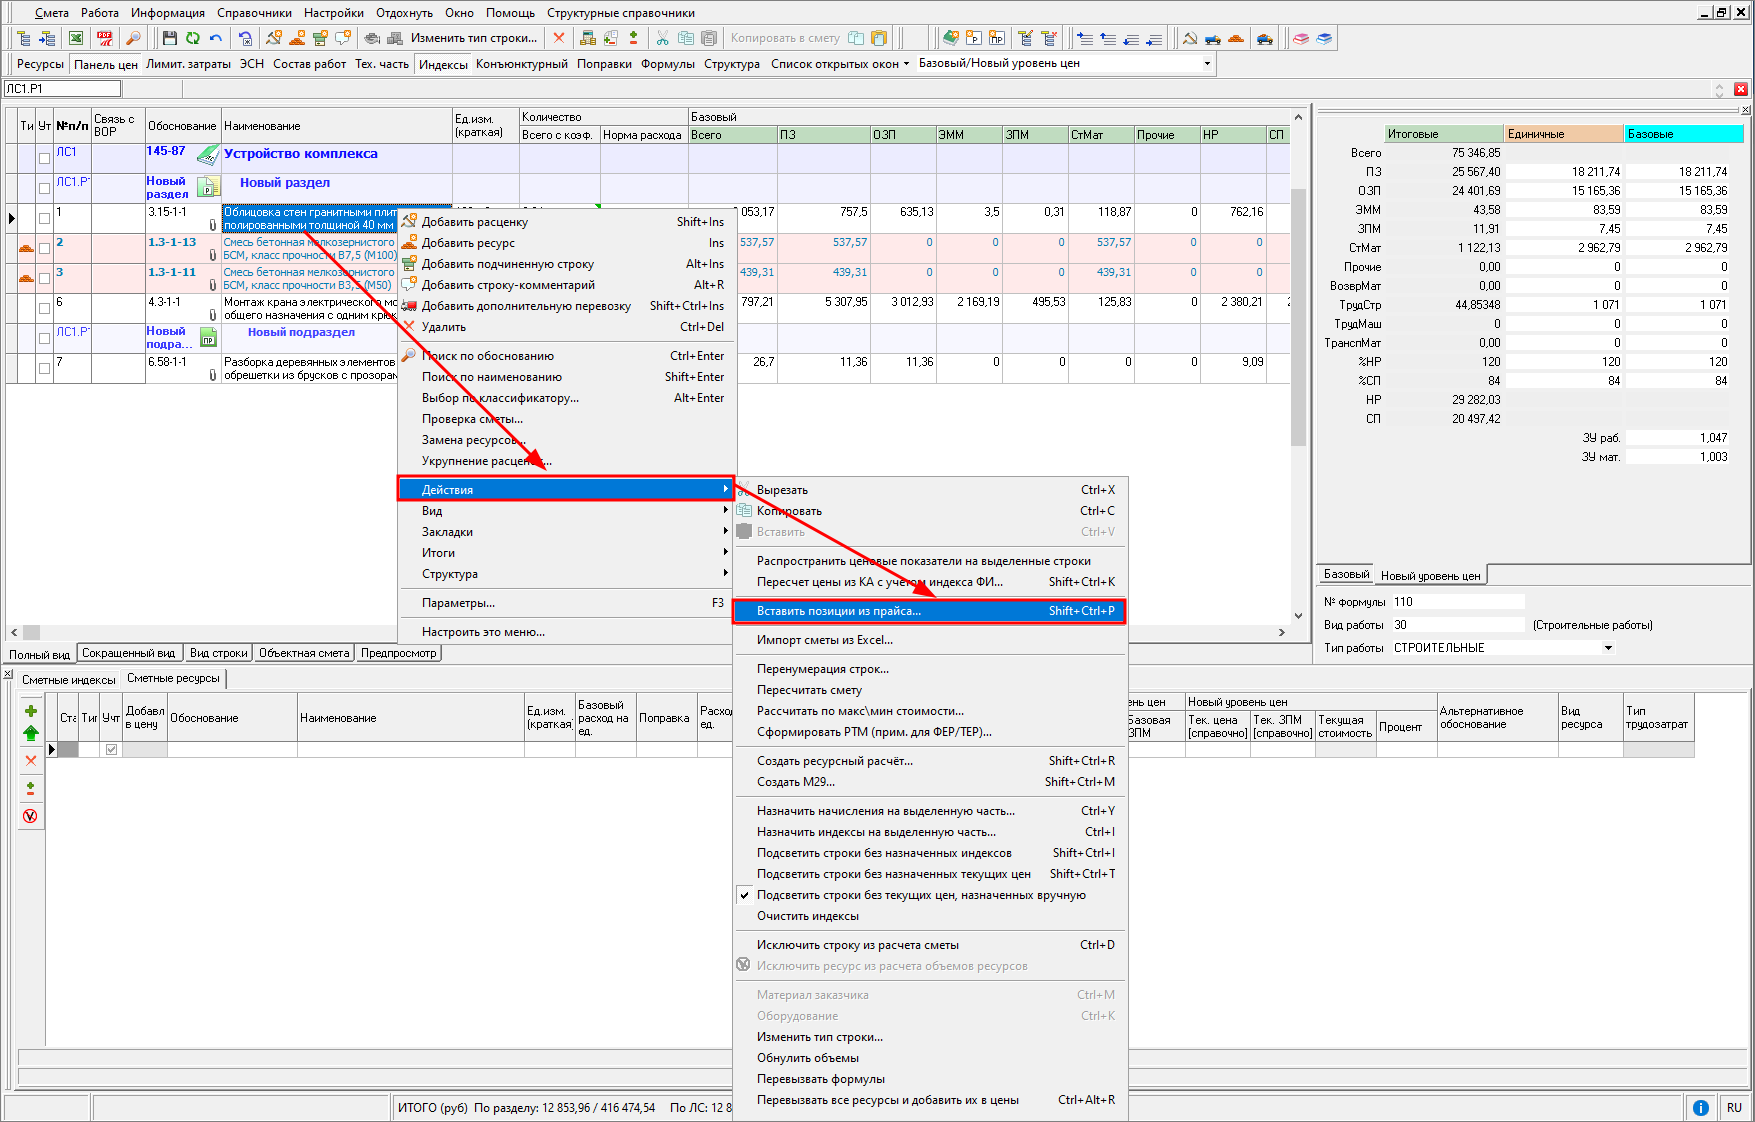Select 'Импорт сметы из Excel...' menu entry
This screenshot has width=1755, height=1122.
pyautogui.click(x=930, y=640)
